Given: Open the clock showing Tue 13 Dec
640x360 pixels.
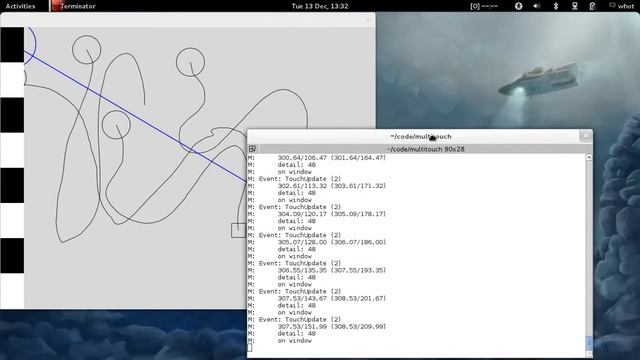Looking at the screenshot, I should tap(320, 6).
